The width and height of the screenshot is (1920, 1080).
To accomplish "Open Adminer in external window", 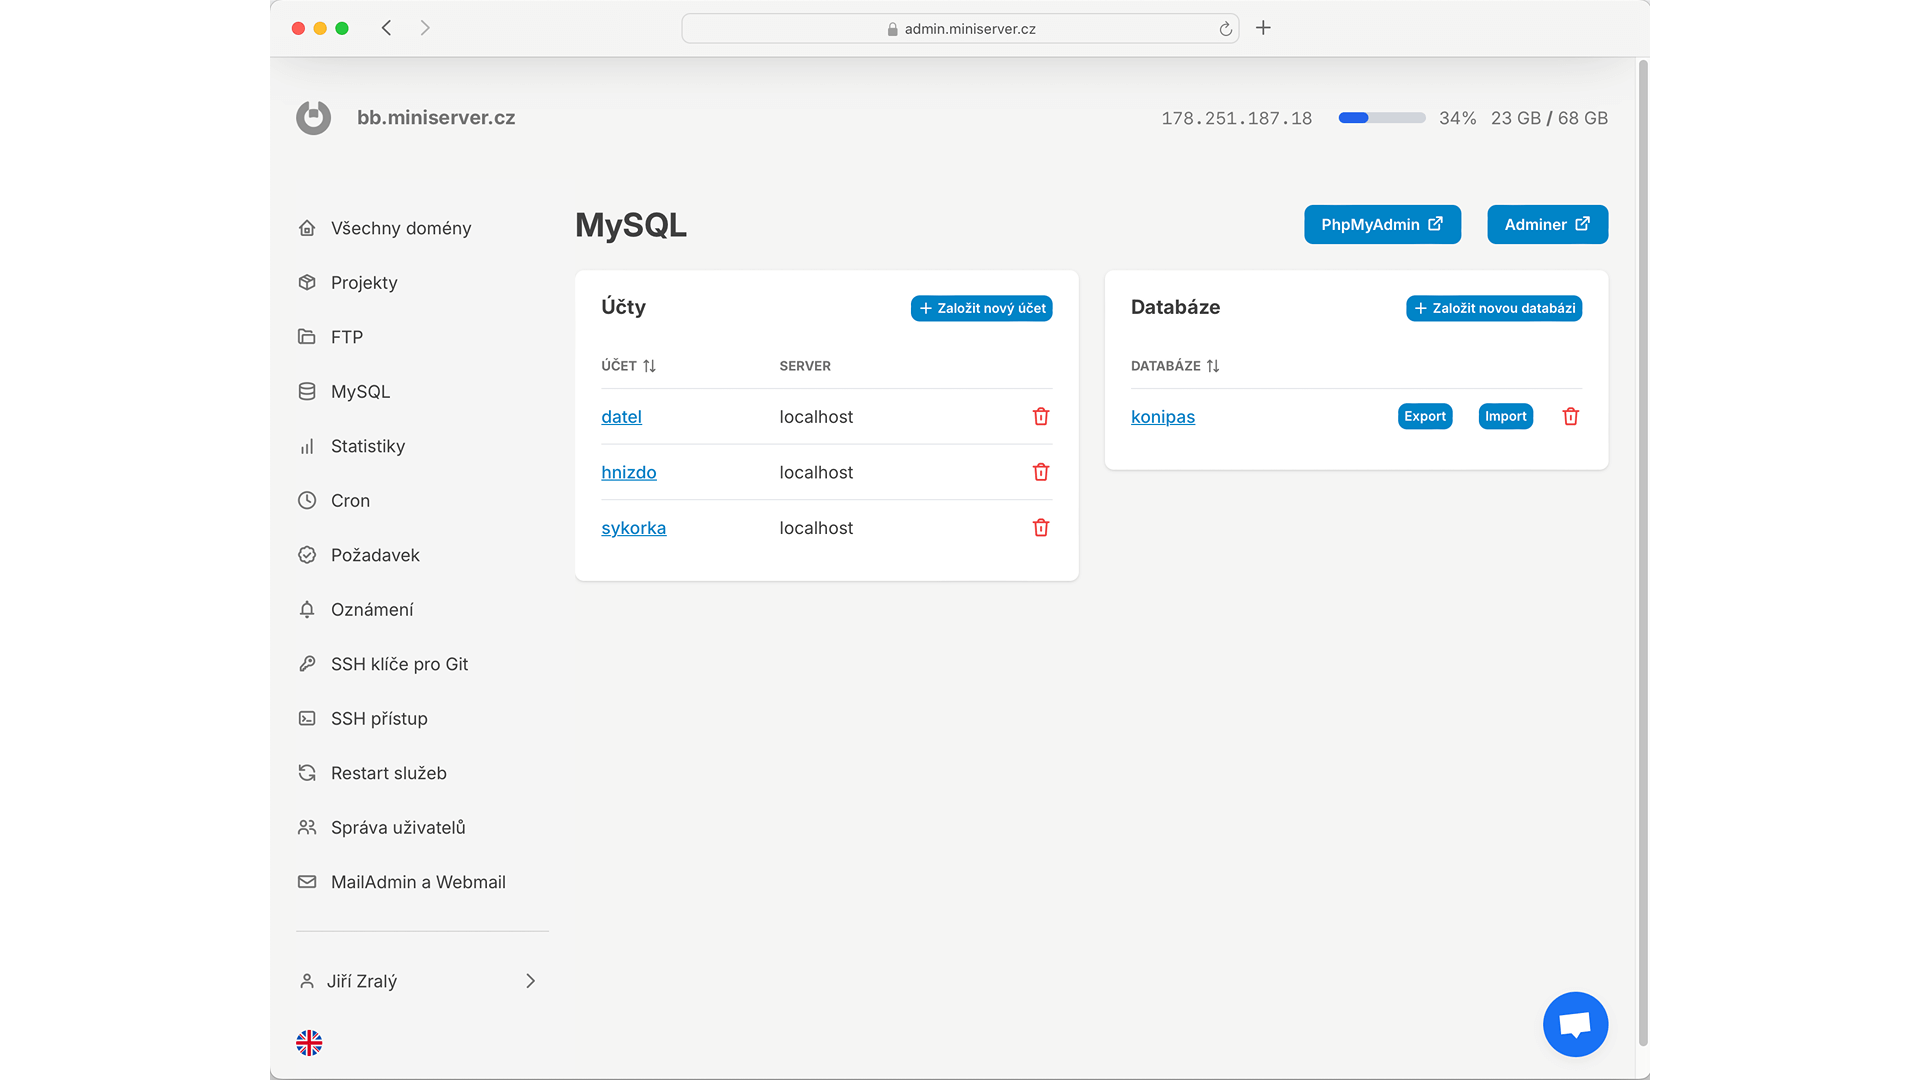I will click(1547, 224).
